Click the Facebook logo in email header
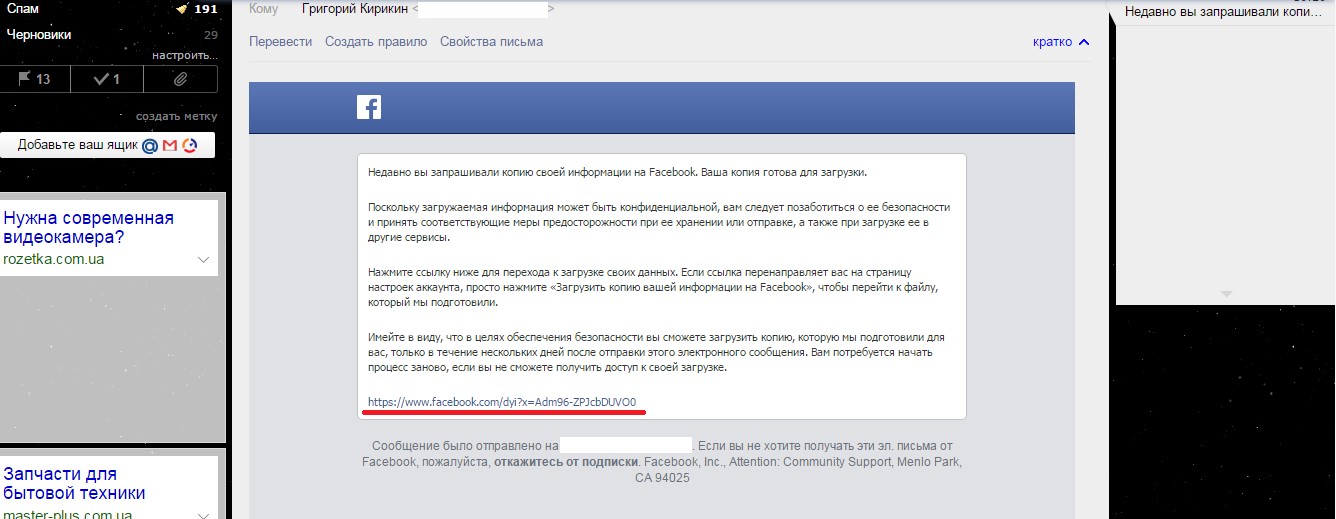This screenshot has height=519, width=1336. (x=369, y=107)
